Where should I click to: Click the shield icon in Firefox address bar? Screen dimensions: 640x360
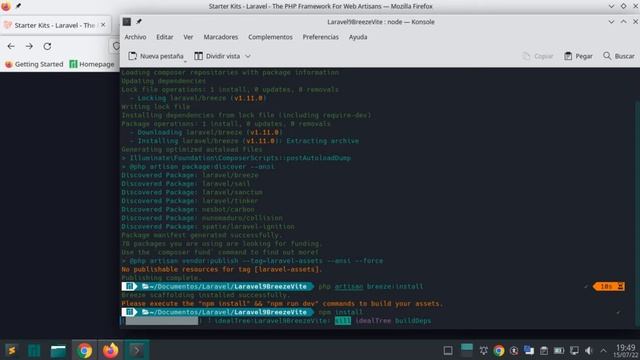click(116, 46)
